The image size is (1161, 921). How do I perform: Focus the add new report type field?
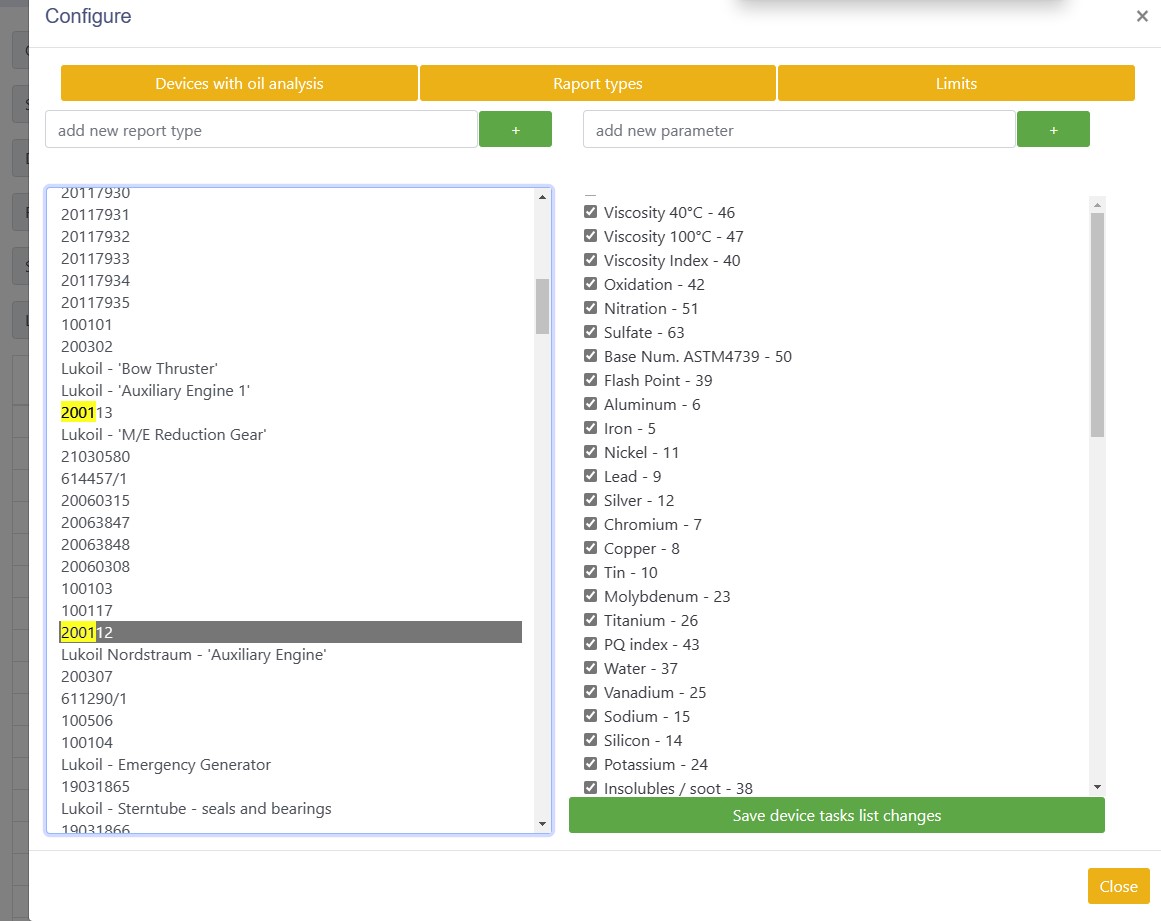261,130
